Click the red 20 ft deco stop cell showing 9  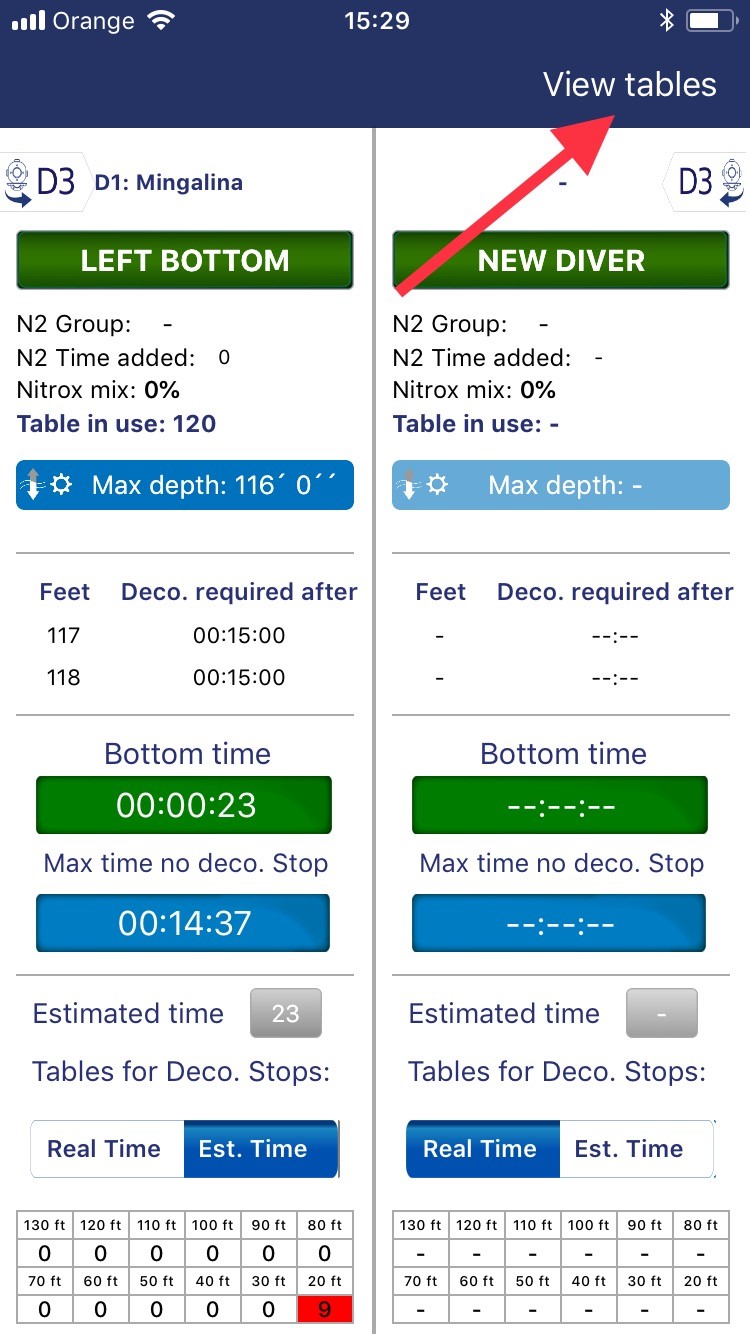[x=326, y=1309]
